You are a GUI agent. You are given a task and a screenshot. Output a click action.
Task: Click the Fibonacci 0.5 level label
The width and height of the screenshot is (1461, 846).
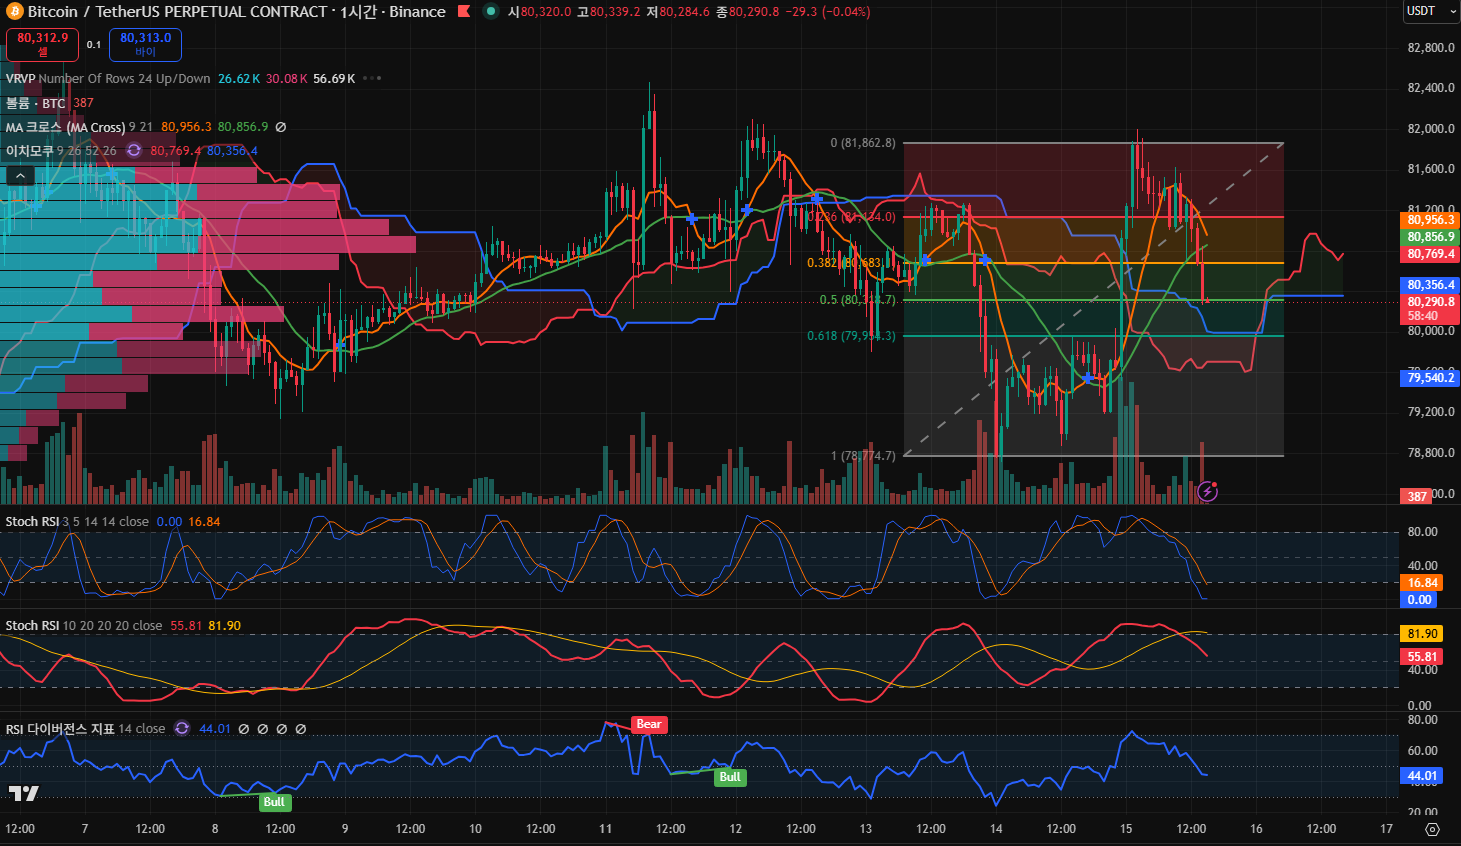tap(858, 300)
